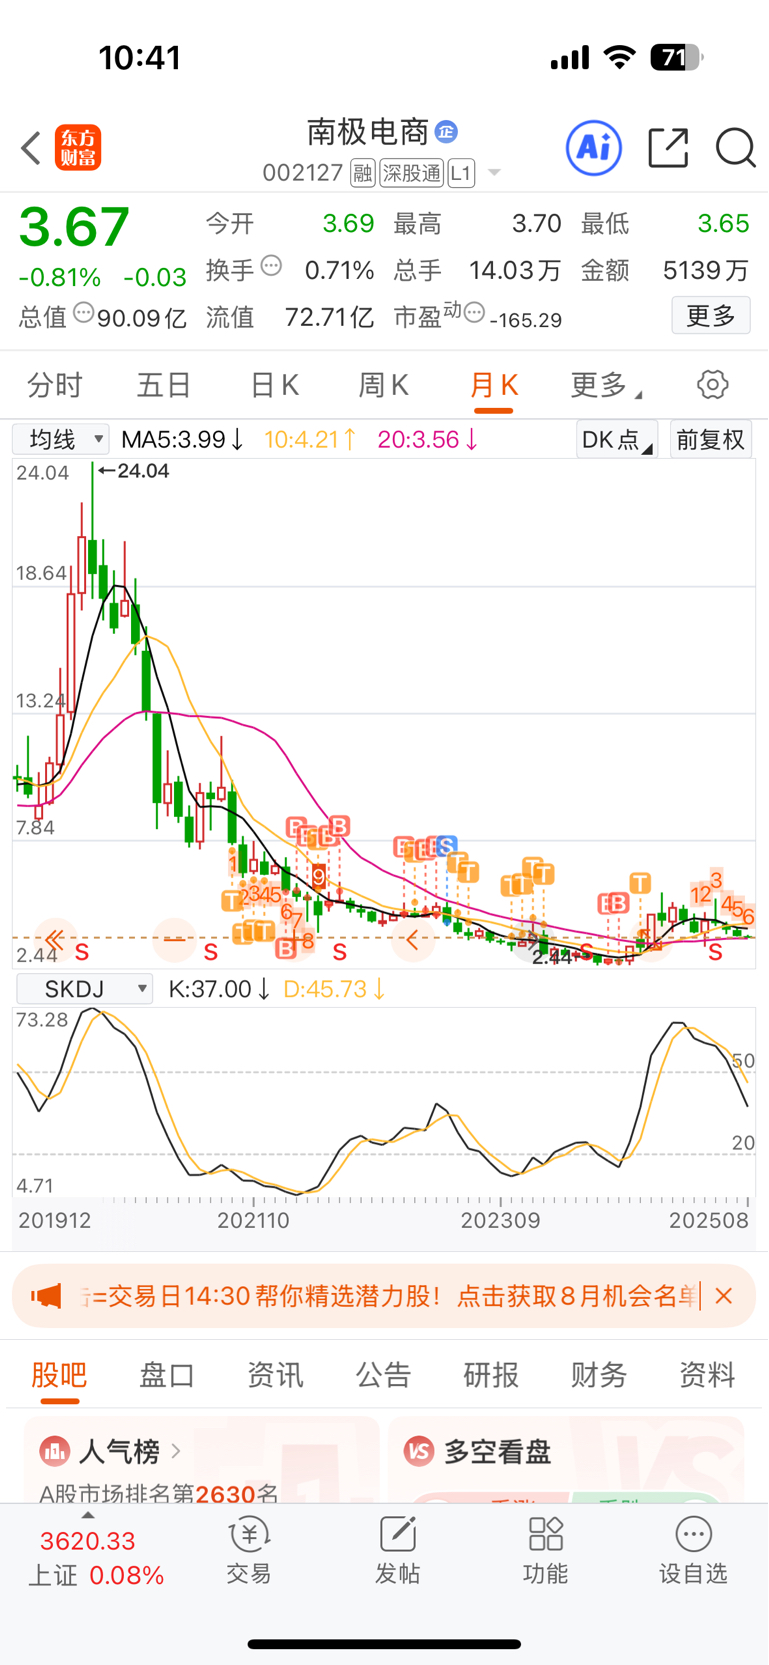Image resolution: width=769 pixels, height=1665 pixels.
Task: Tap the 202508 date label
Action: (x=708, y=1220)
